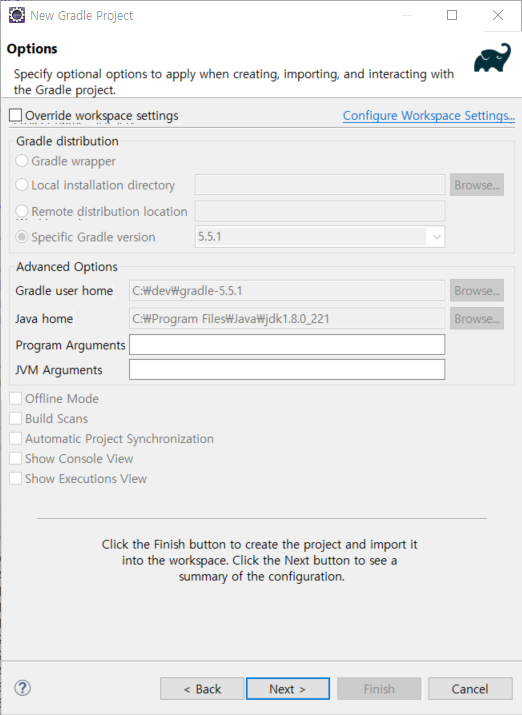The width and height of the screenshot is (522, 715).
Task: Toggle Automatic Project Synchronization checkbox
Action: (x=16, y=439)
